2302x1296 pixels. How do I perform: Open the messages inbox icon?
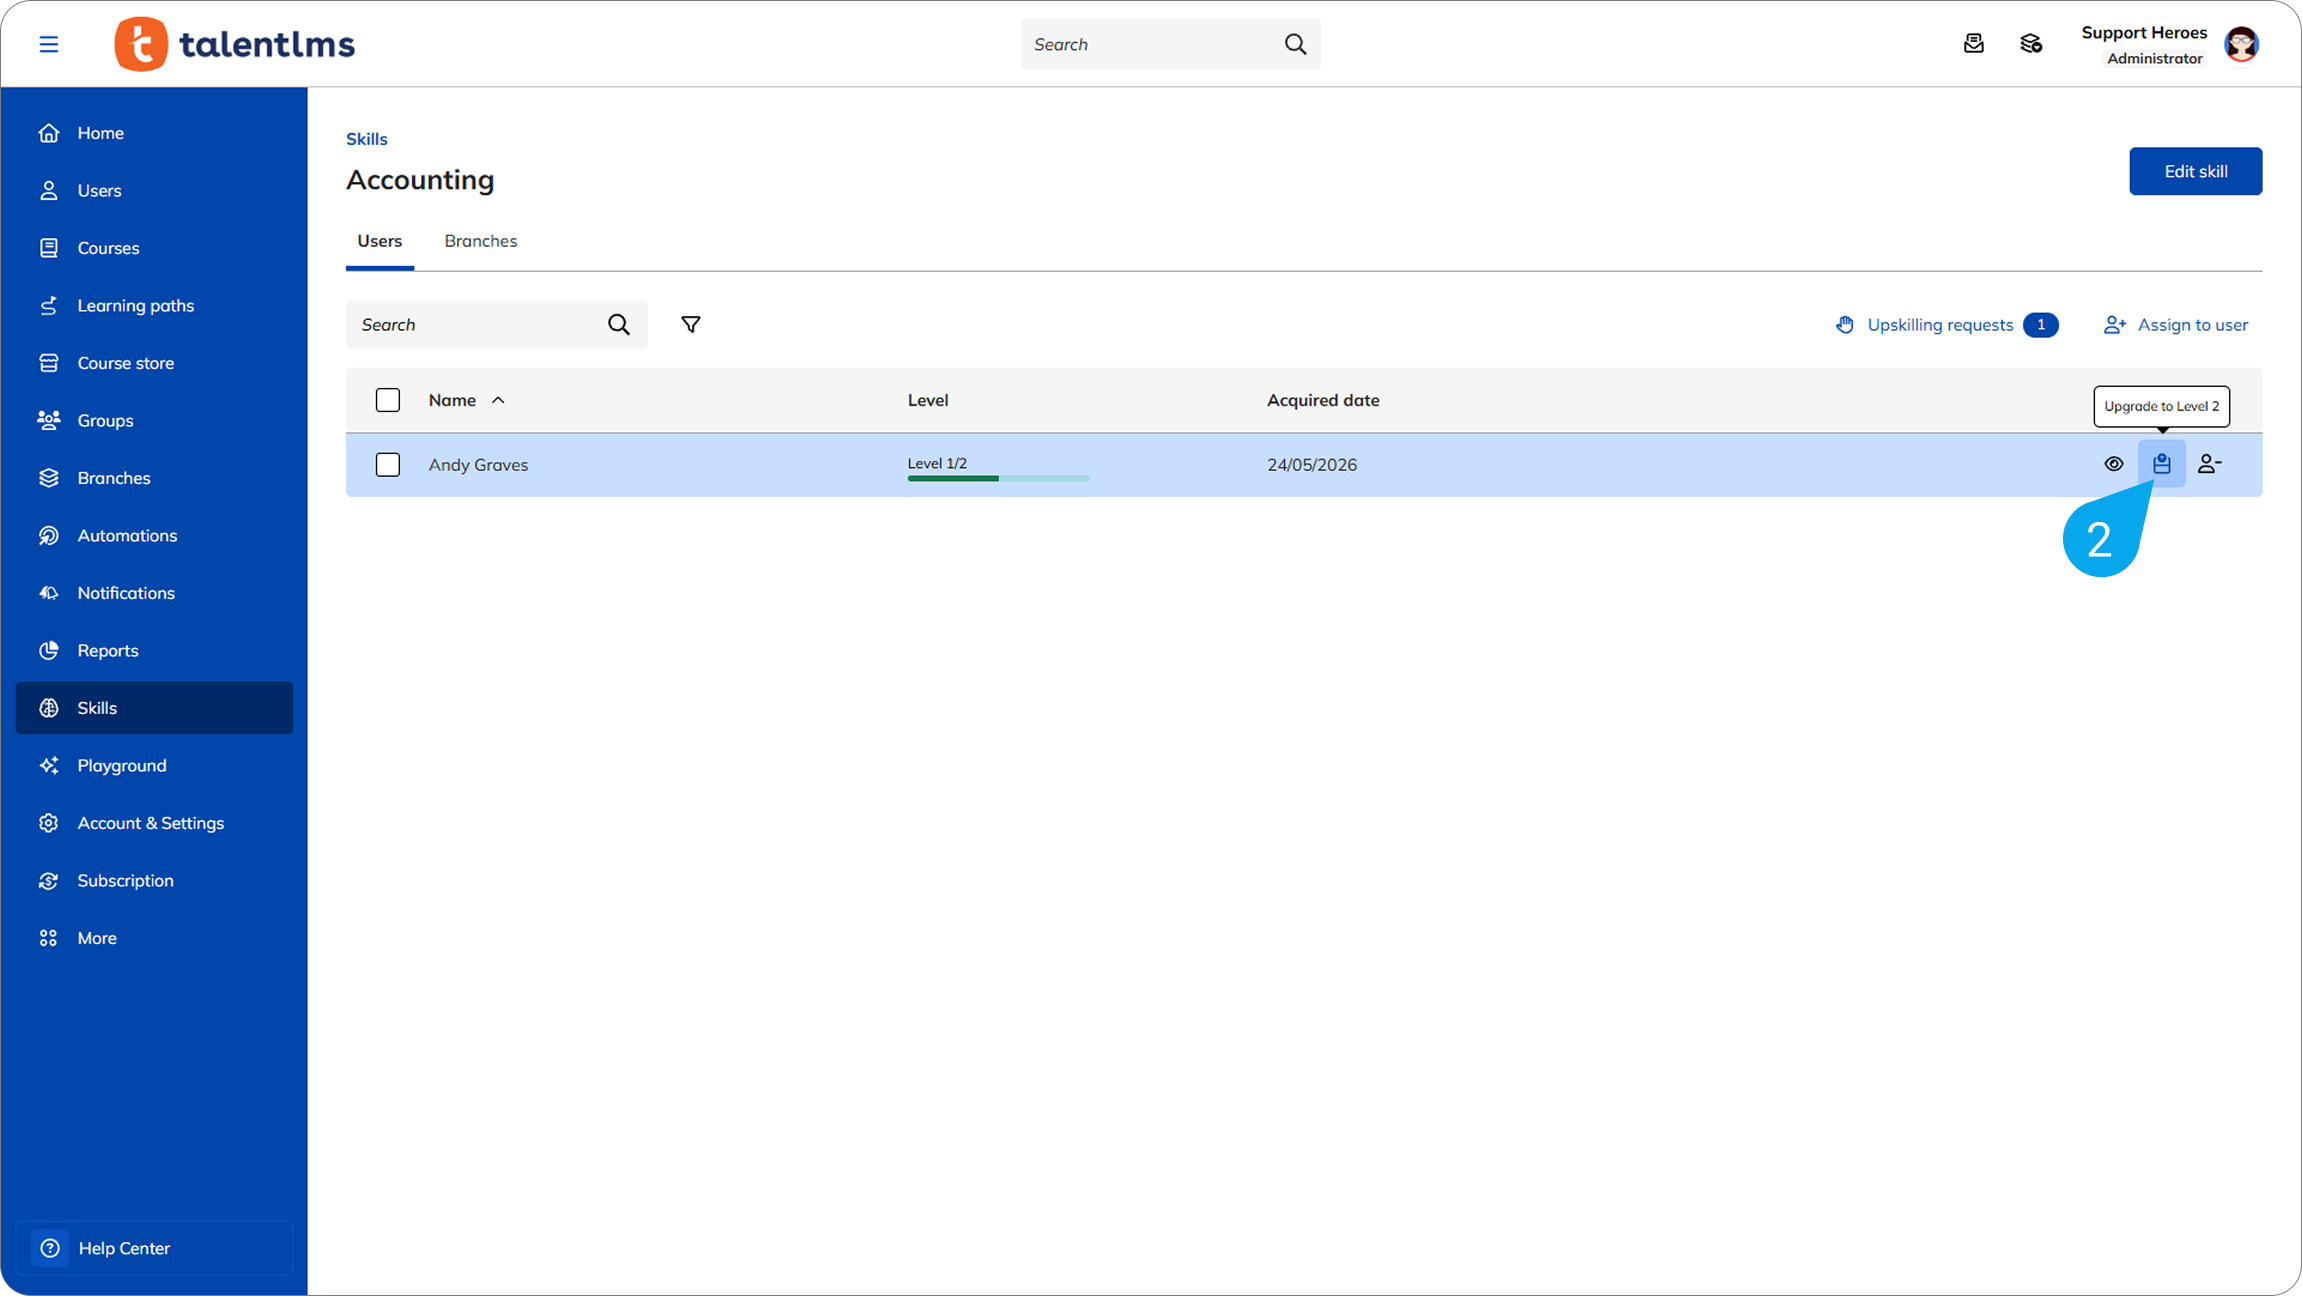pyautogui.click(x=1973, y=44)
